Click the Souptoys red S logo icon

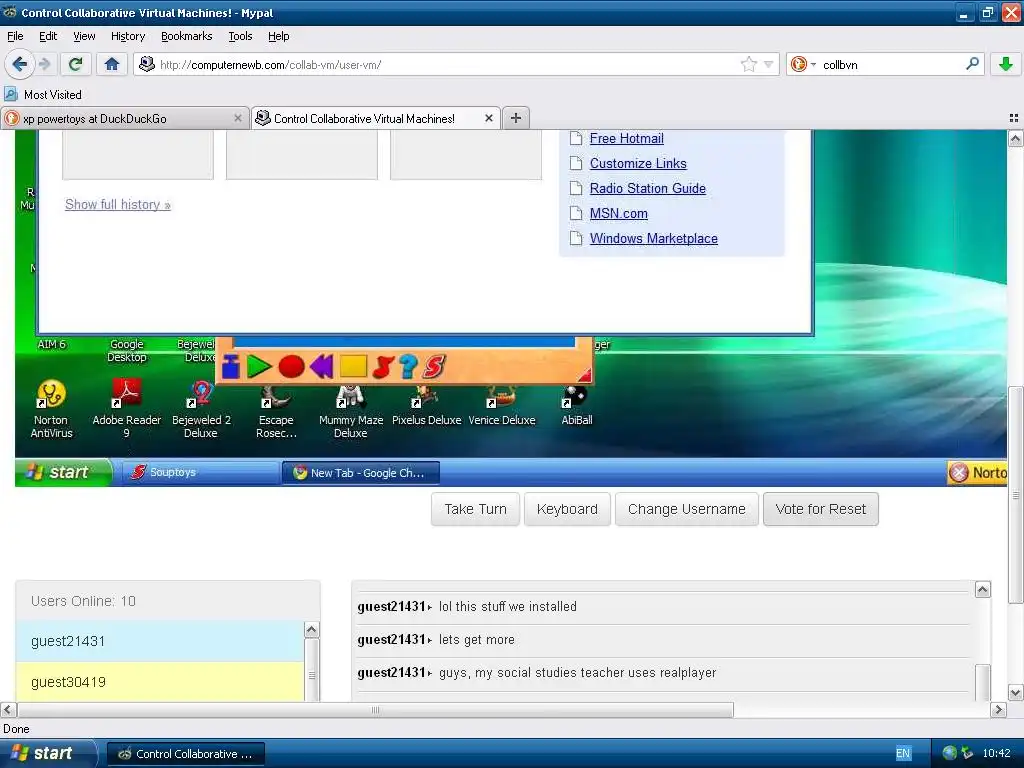434,367
